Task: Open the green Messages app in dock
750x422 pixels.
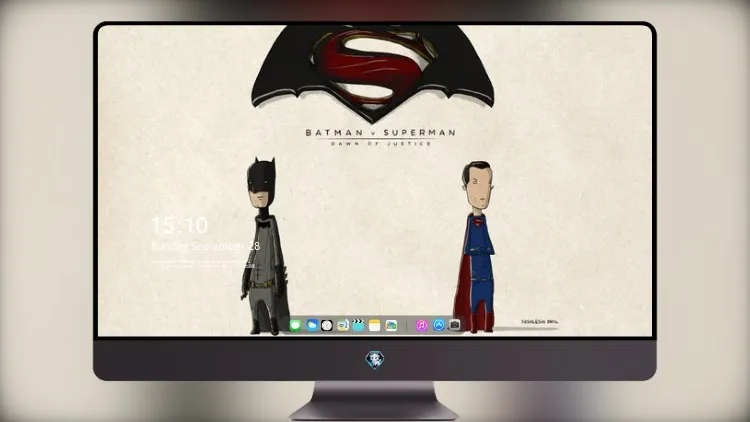Action: pos(295,325)
